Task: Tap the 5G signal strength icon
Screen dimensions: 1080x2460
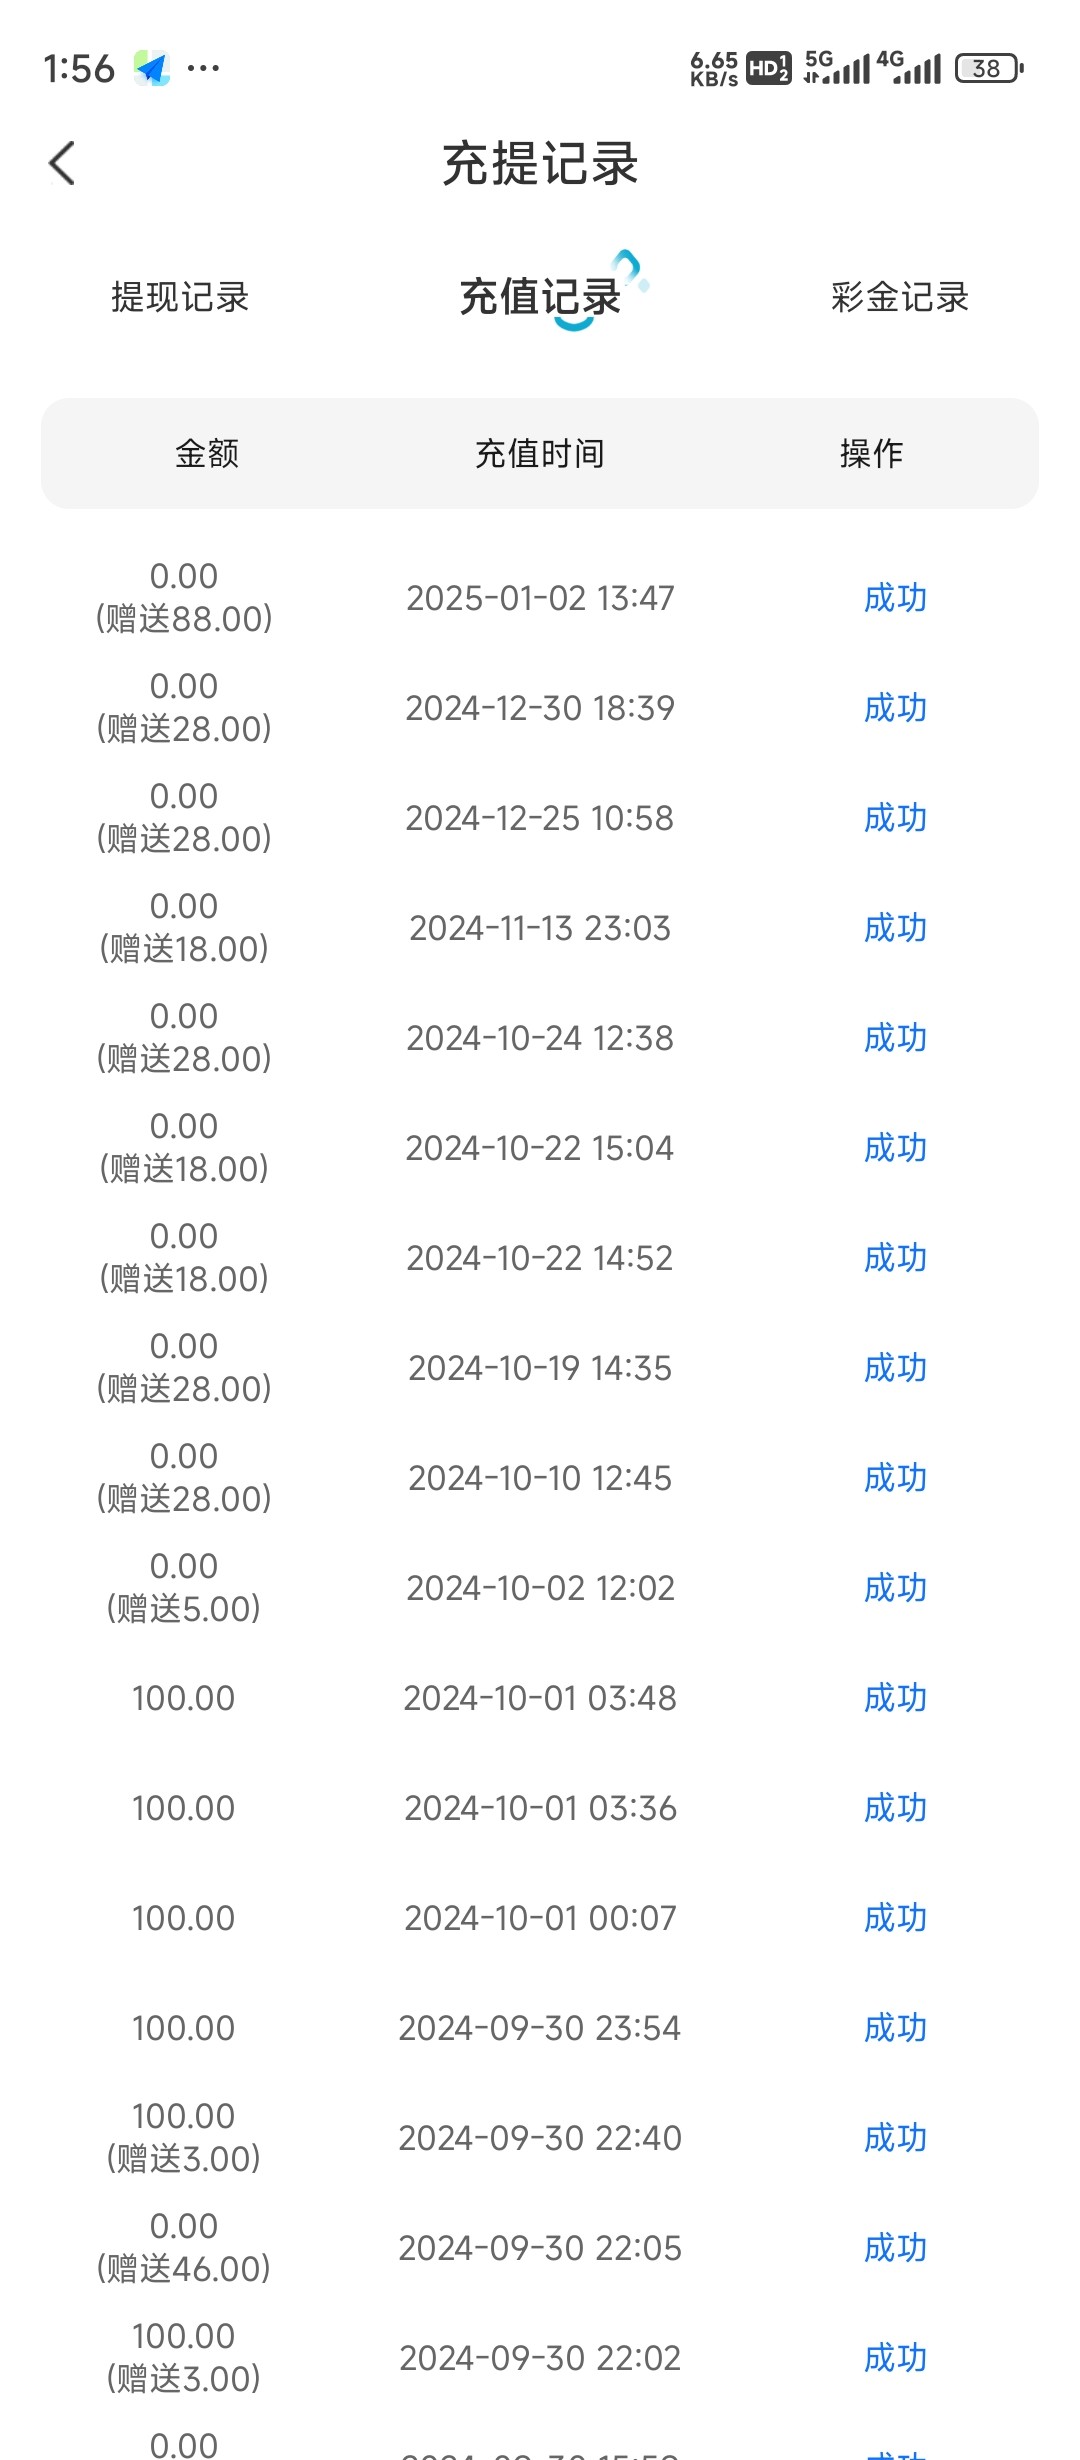Action: [x=836, y=68]
